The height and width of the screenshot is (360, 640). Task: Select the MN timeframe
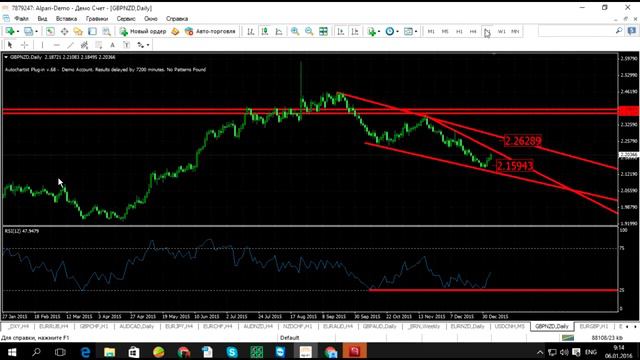coord(515,31)
